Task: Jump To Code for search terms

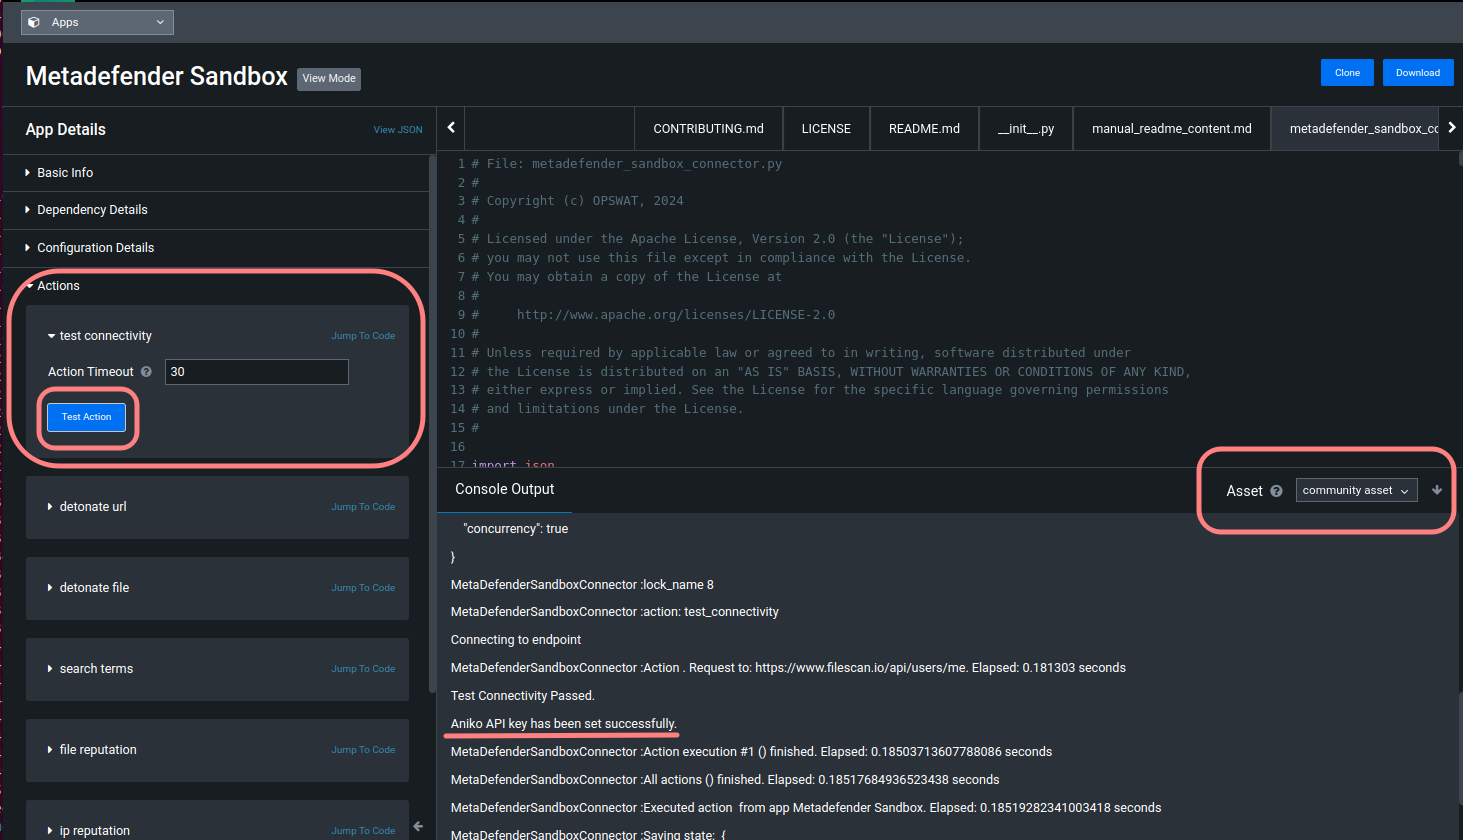Action: tap(363, 669)
